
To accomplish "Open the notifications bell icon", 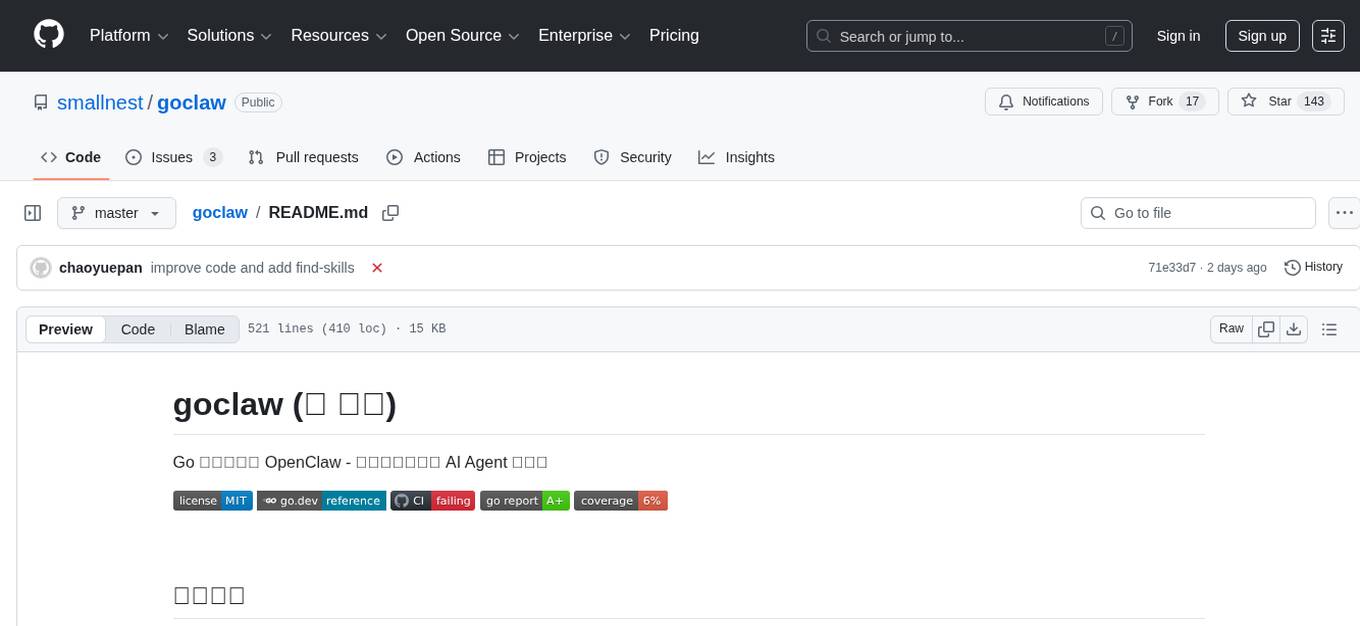I will [1005, 101].
